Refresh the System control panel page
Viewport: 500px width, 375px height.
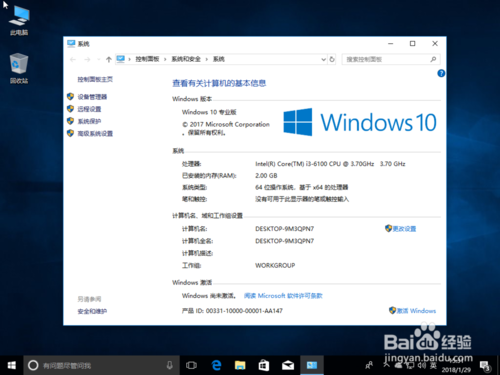[332, 59]
